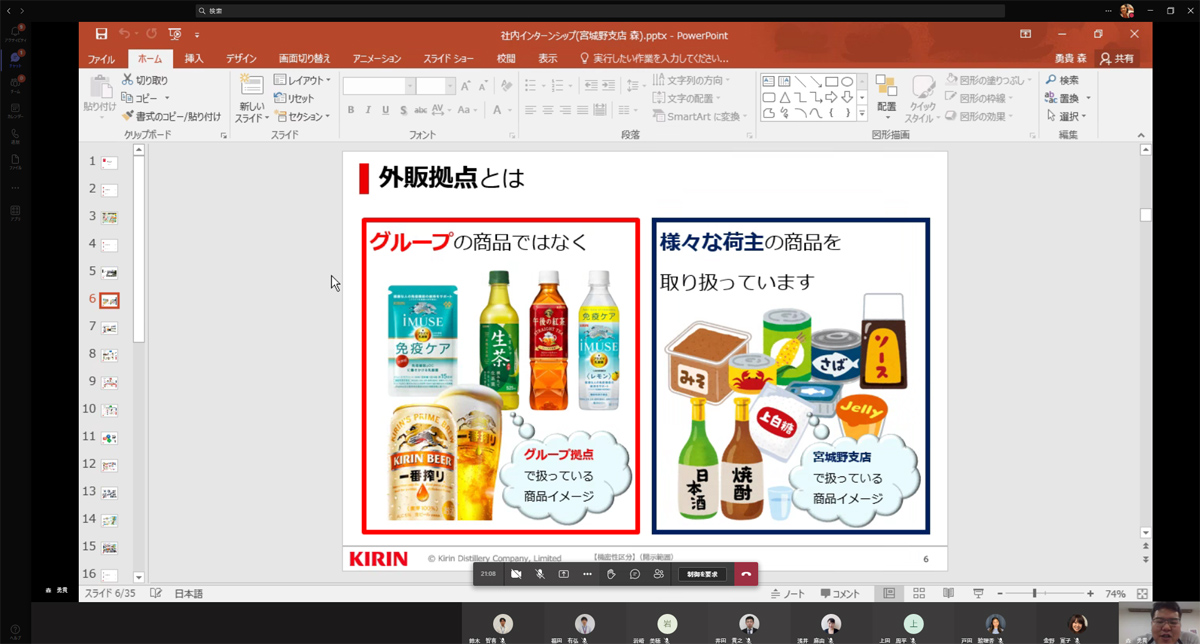Hang up the Teams call
Screen dimensions: 1200x644
746,574
